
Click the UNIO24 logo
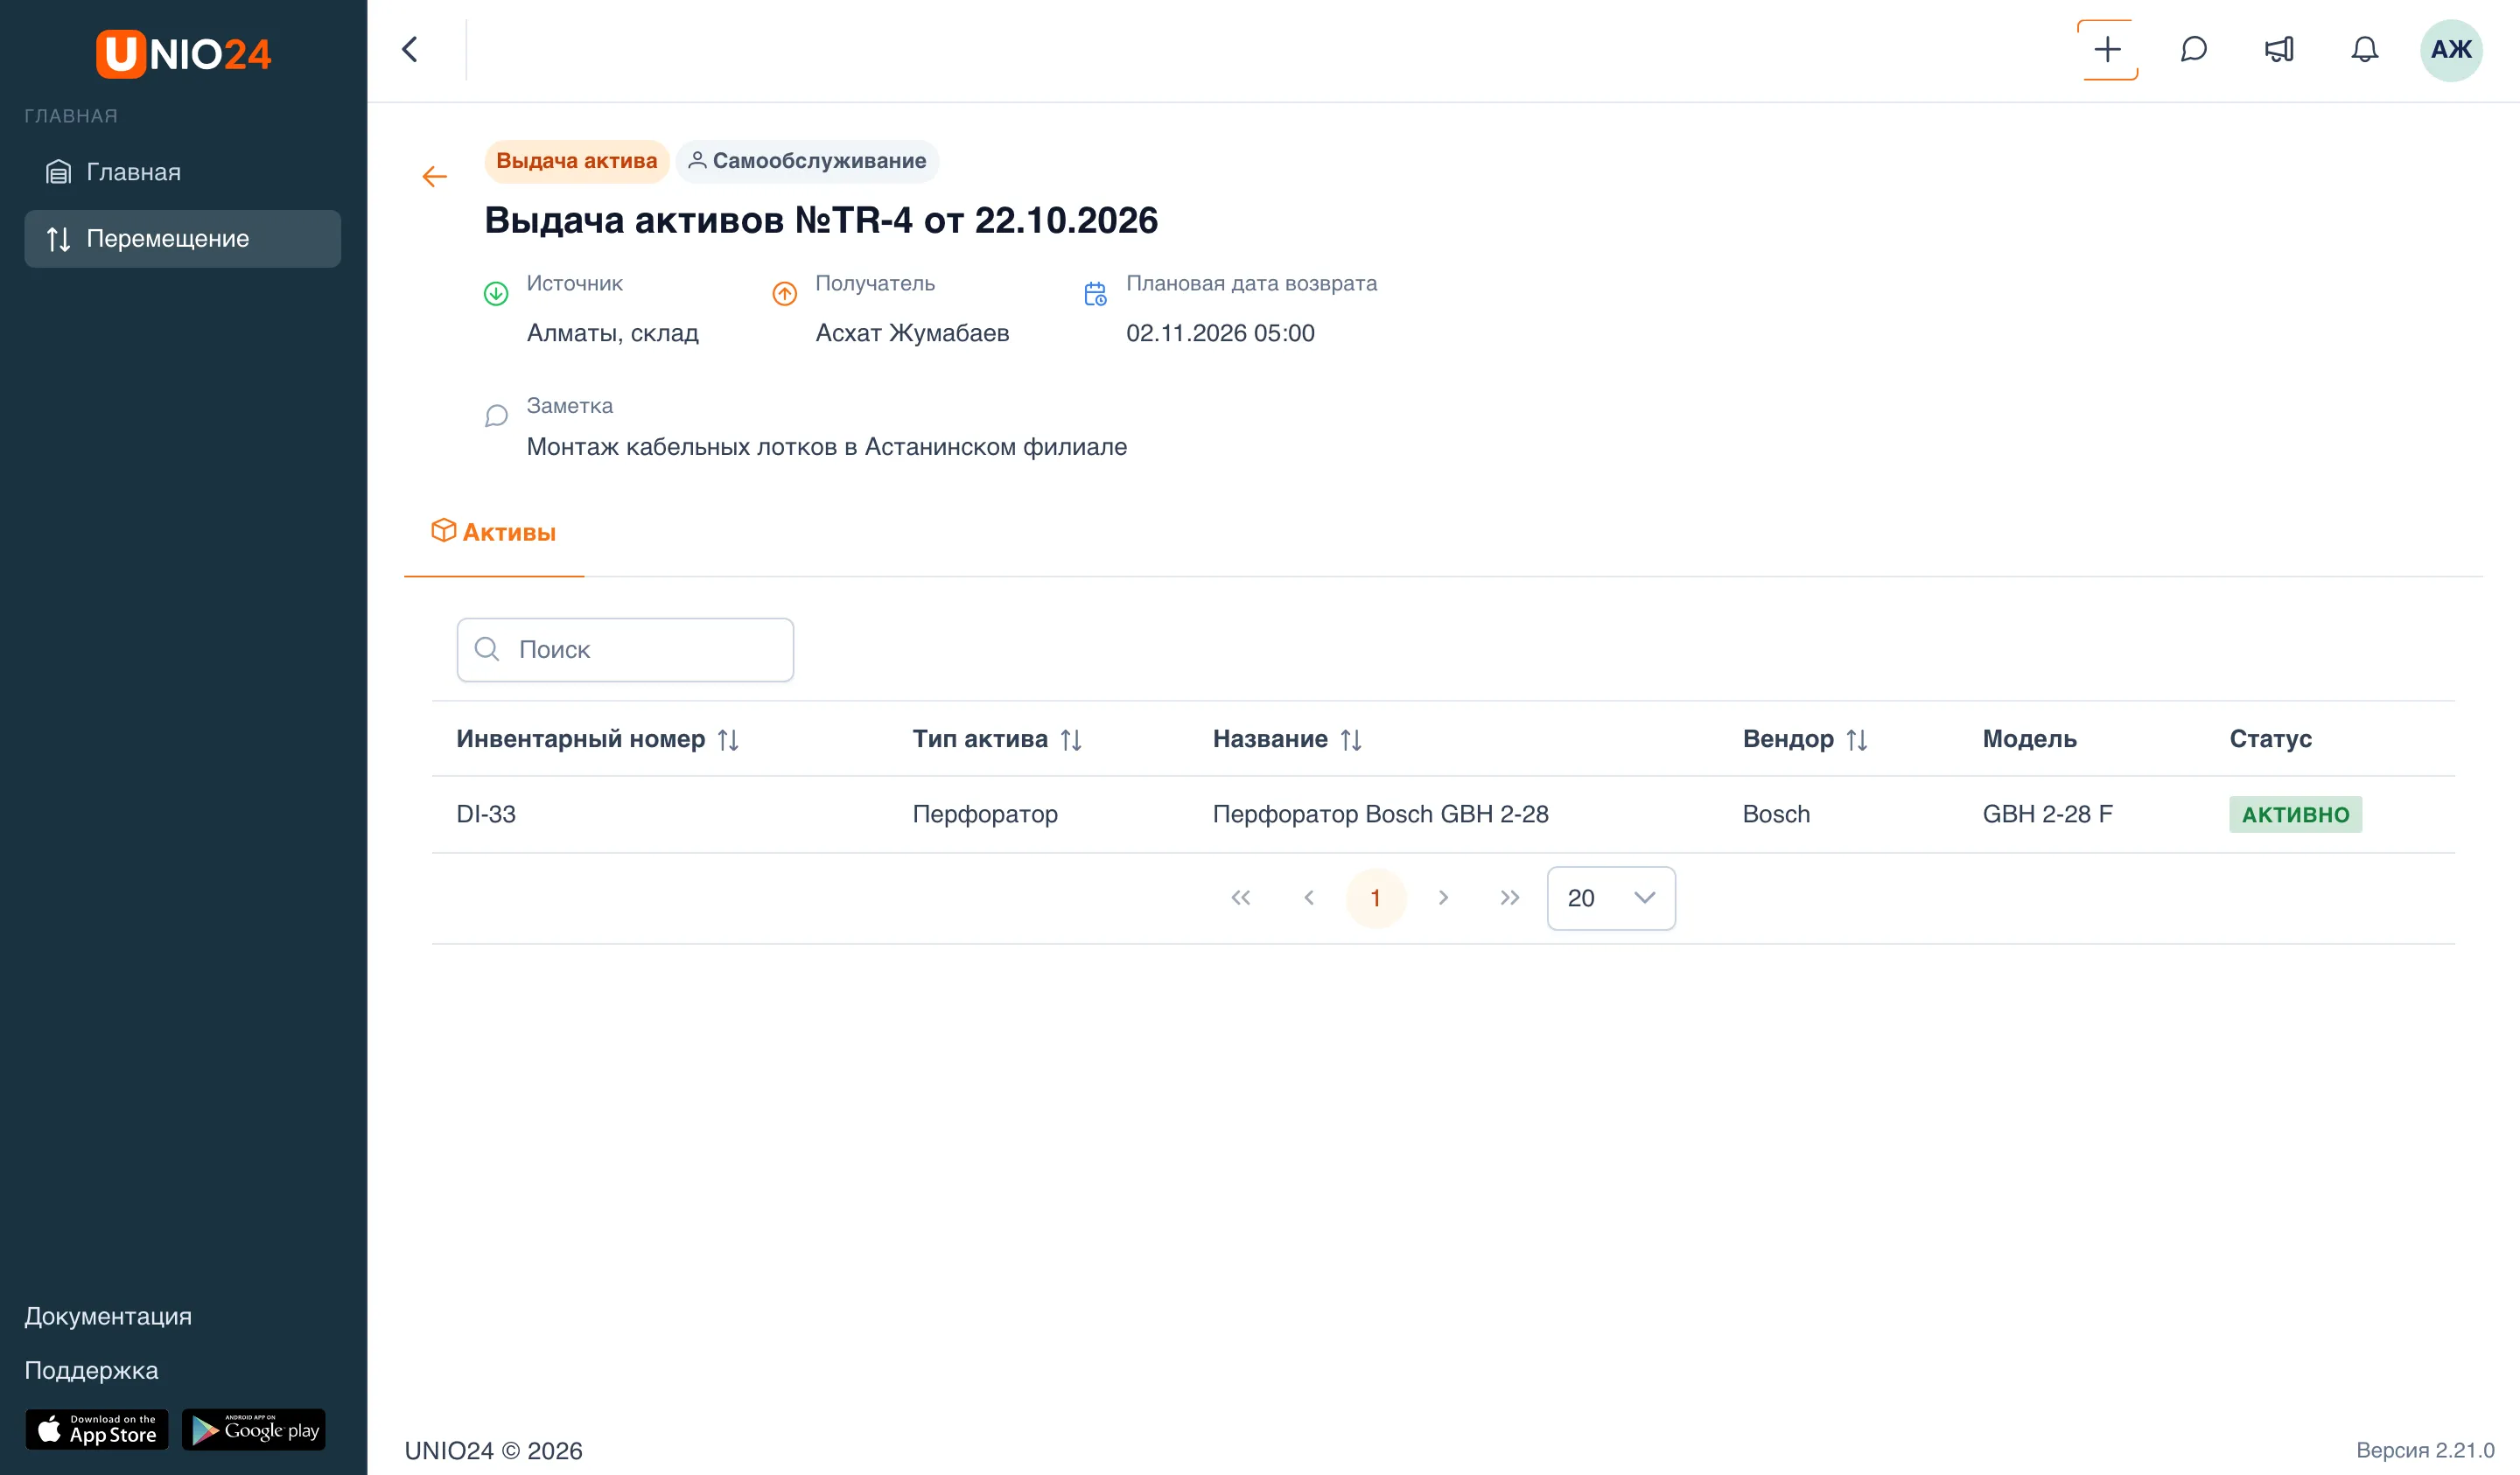click(183, 53)
